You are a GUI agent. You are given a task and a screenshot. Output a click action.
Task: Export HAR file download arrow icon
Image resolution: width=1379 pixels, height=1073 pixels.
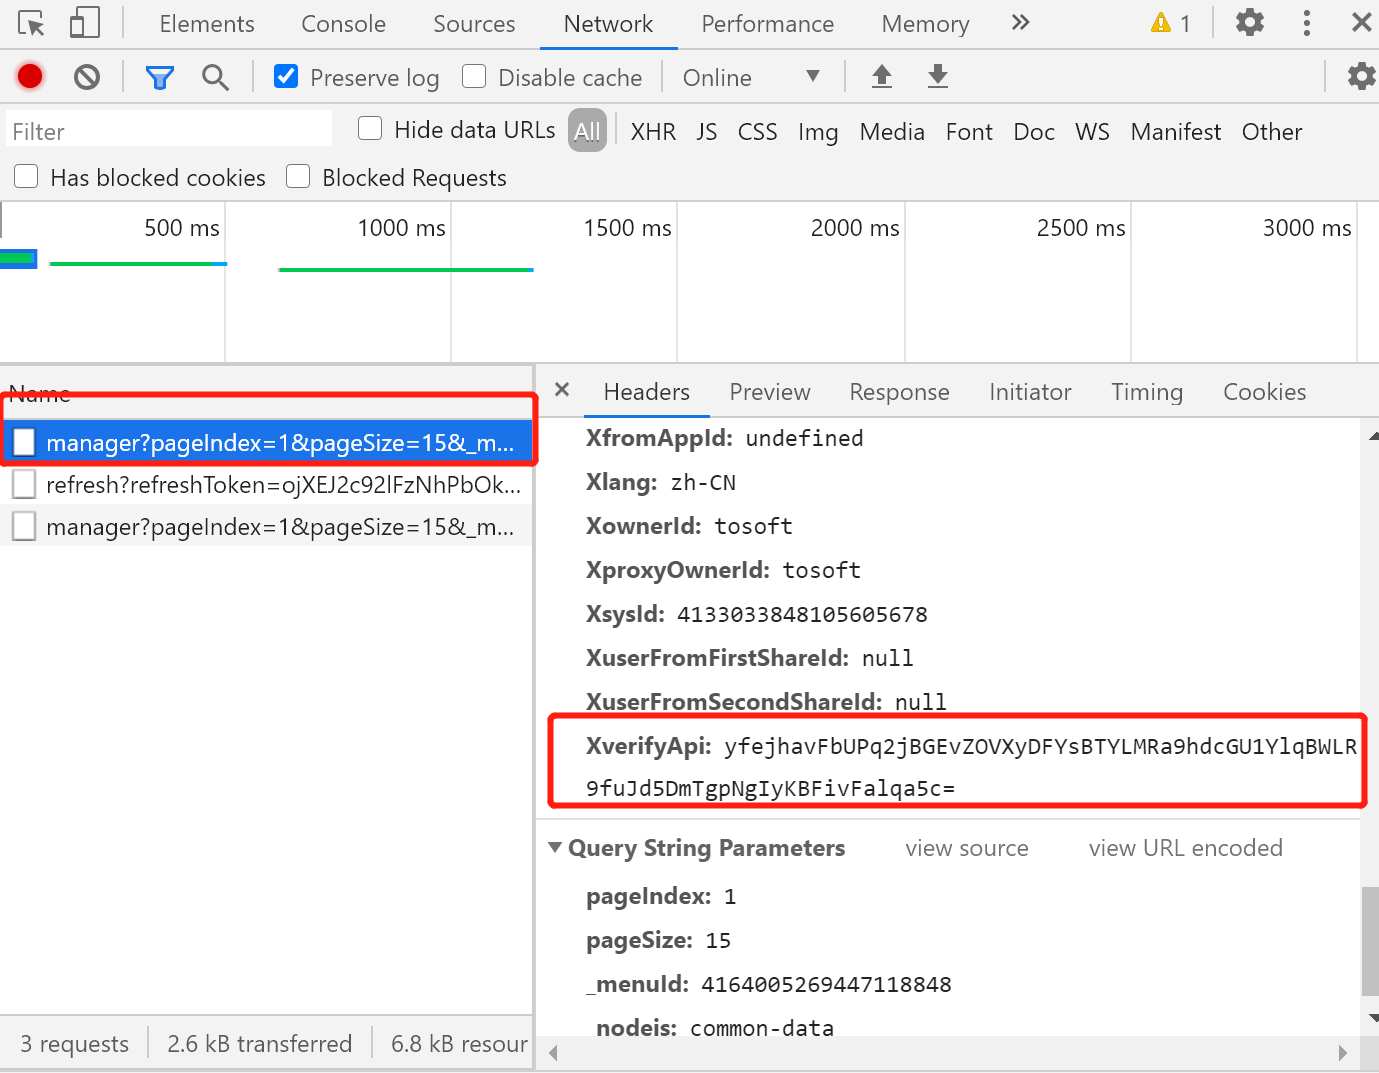click(938, 76)
